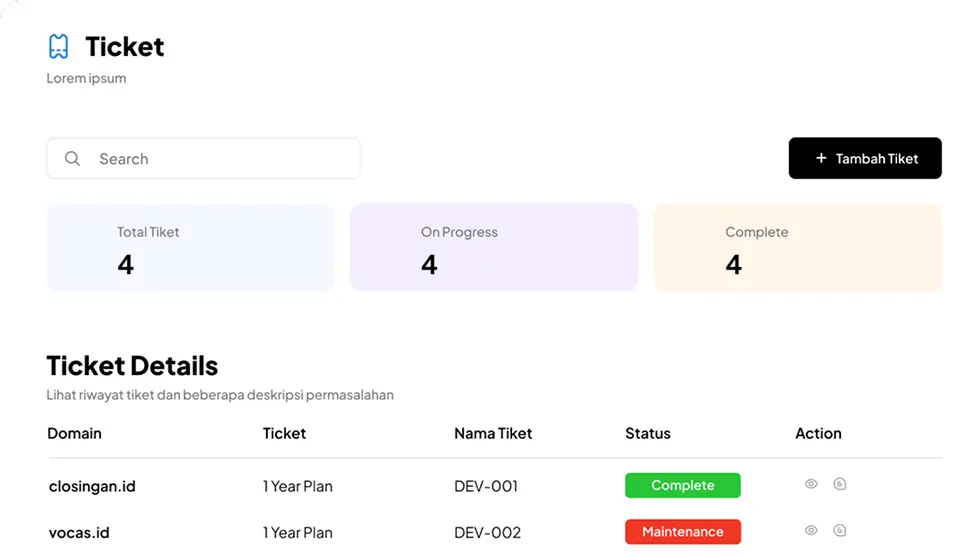The image size is (966, 558).
Task: Click the magnifier icon in the search box
Action: pyautogui.click(x=72, y=159)
